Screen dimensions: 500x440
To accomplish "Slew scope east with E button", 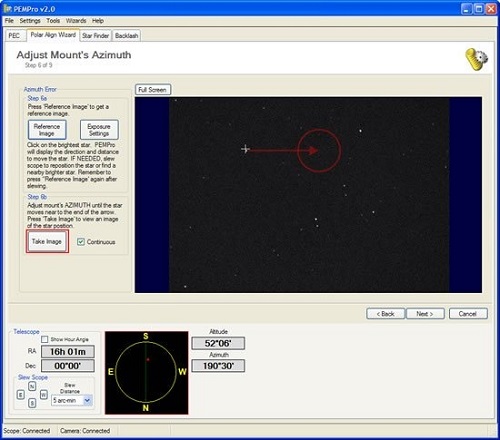I will click(x=21, y=395).
